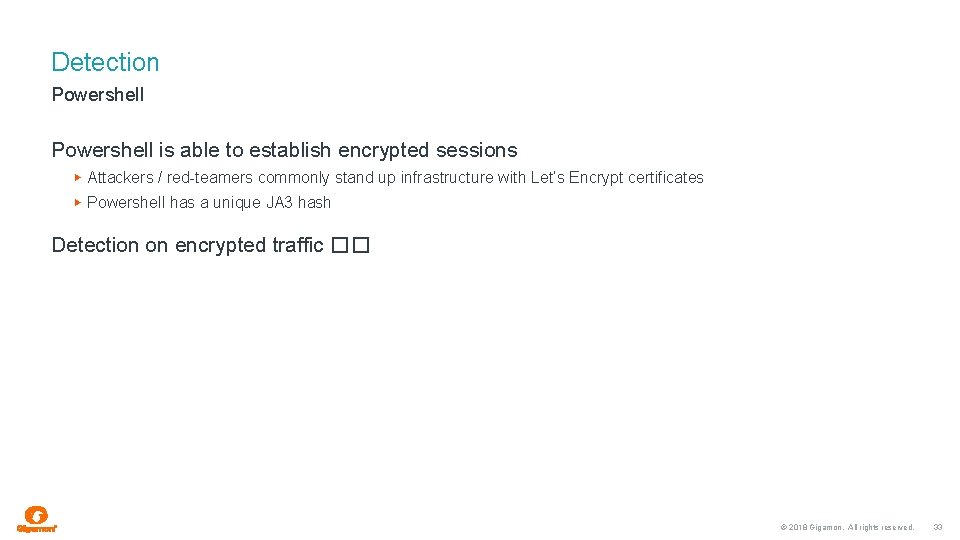
Task: Click the teal Detection slide title
Action: [105, 62]
